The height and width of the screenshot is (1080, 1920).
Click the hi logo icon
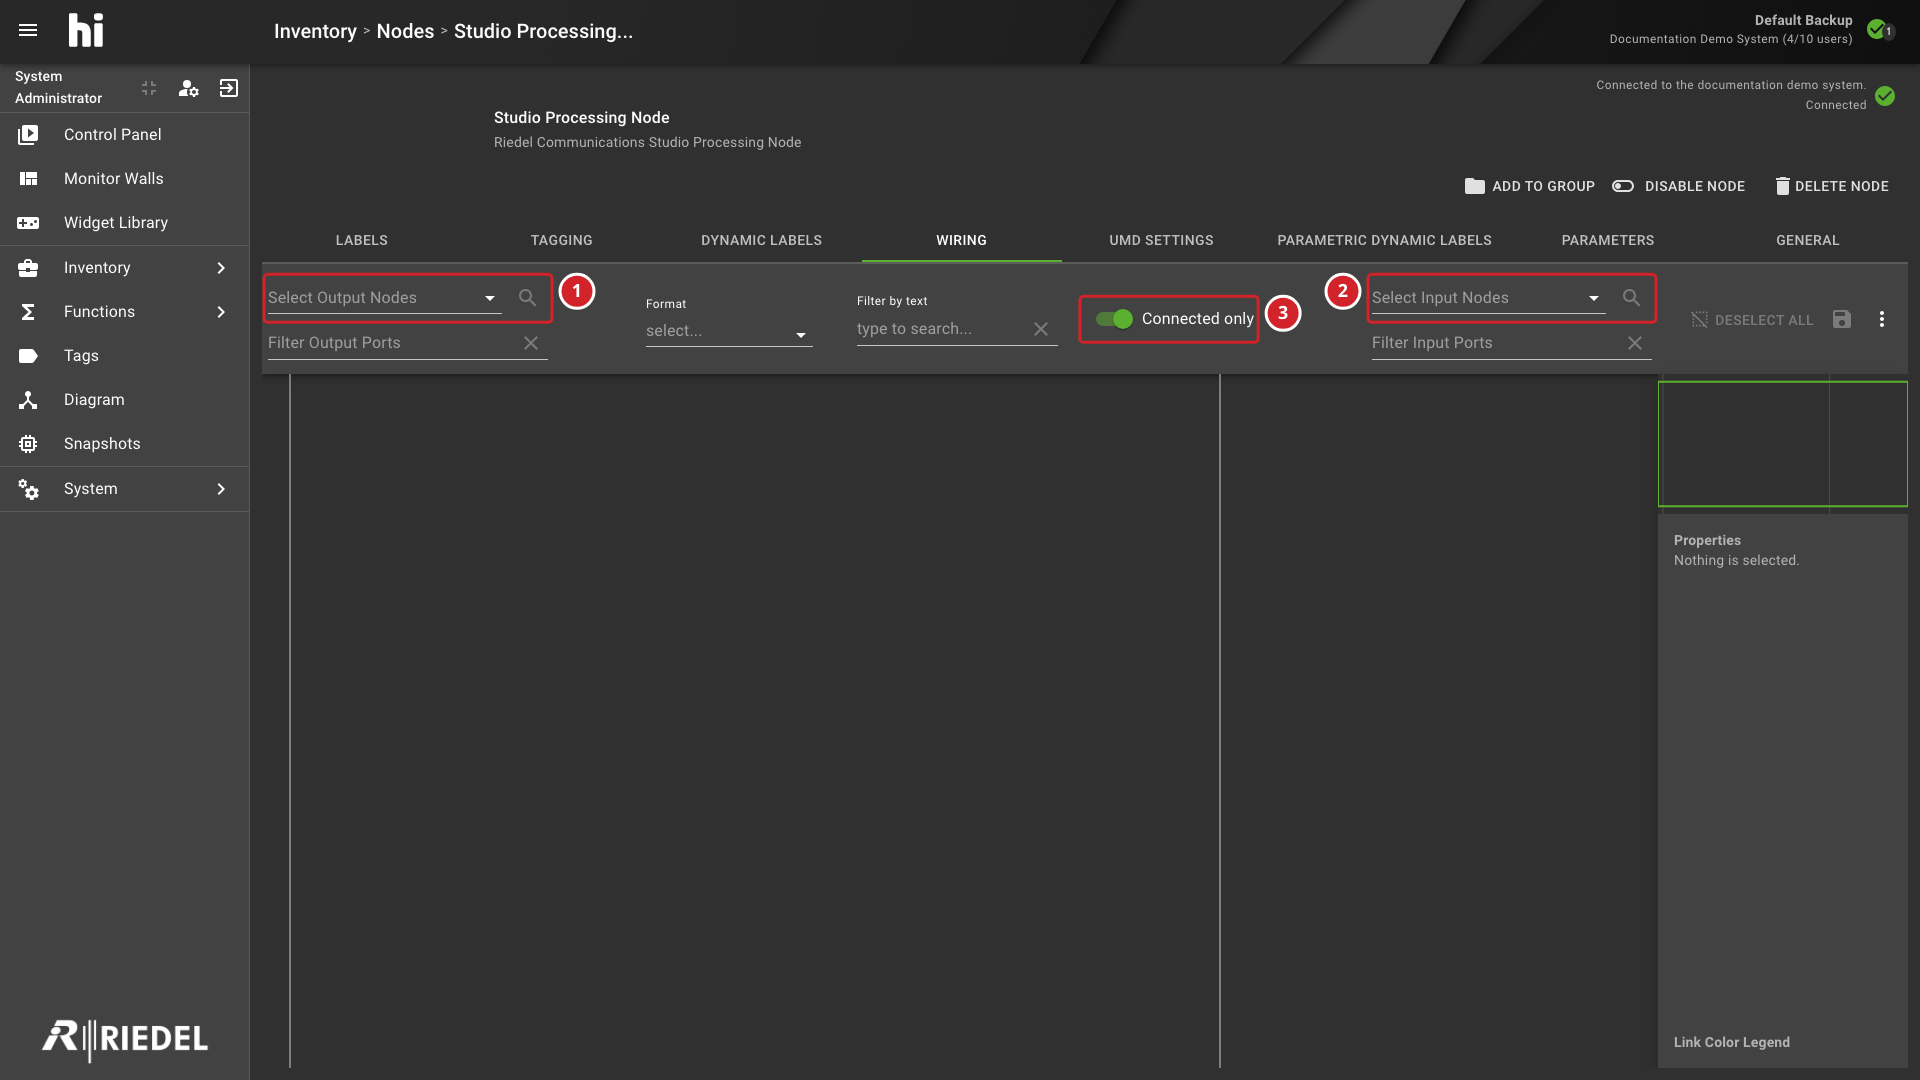point(86,30)
